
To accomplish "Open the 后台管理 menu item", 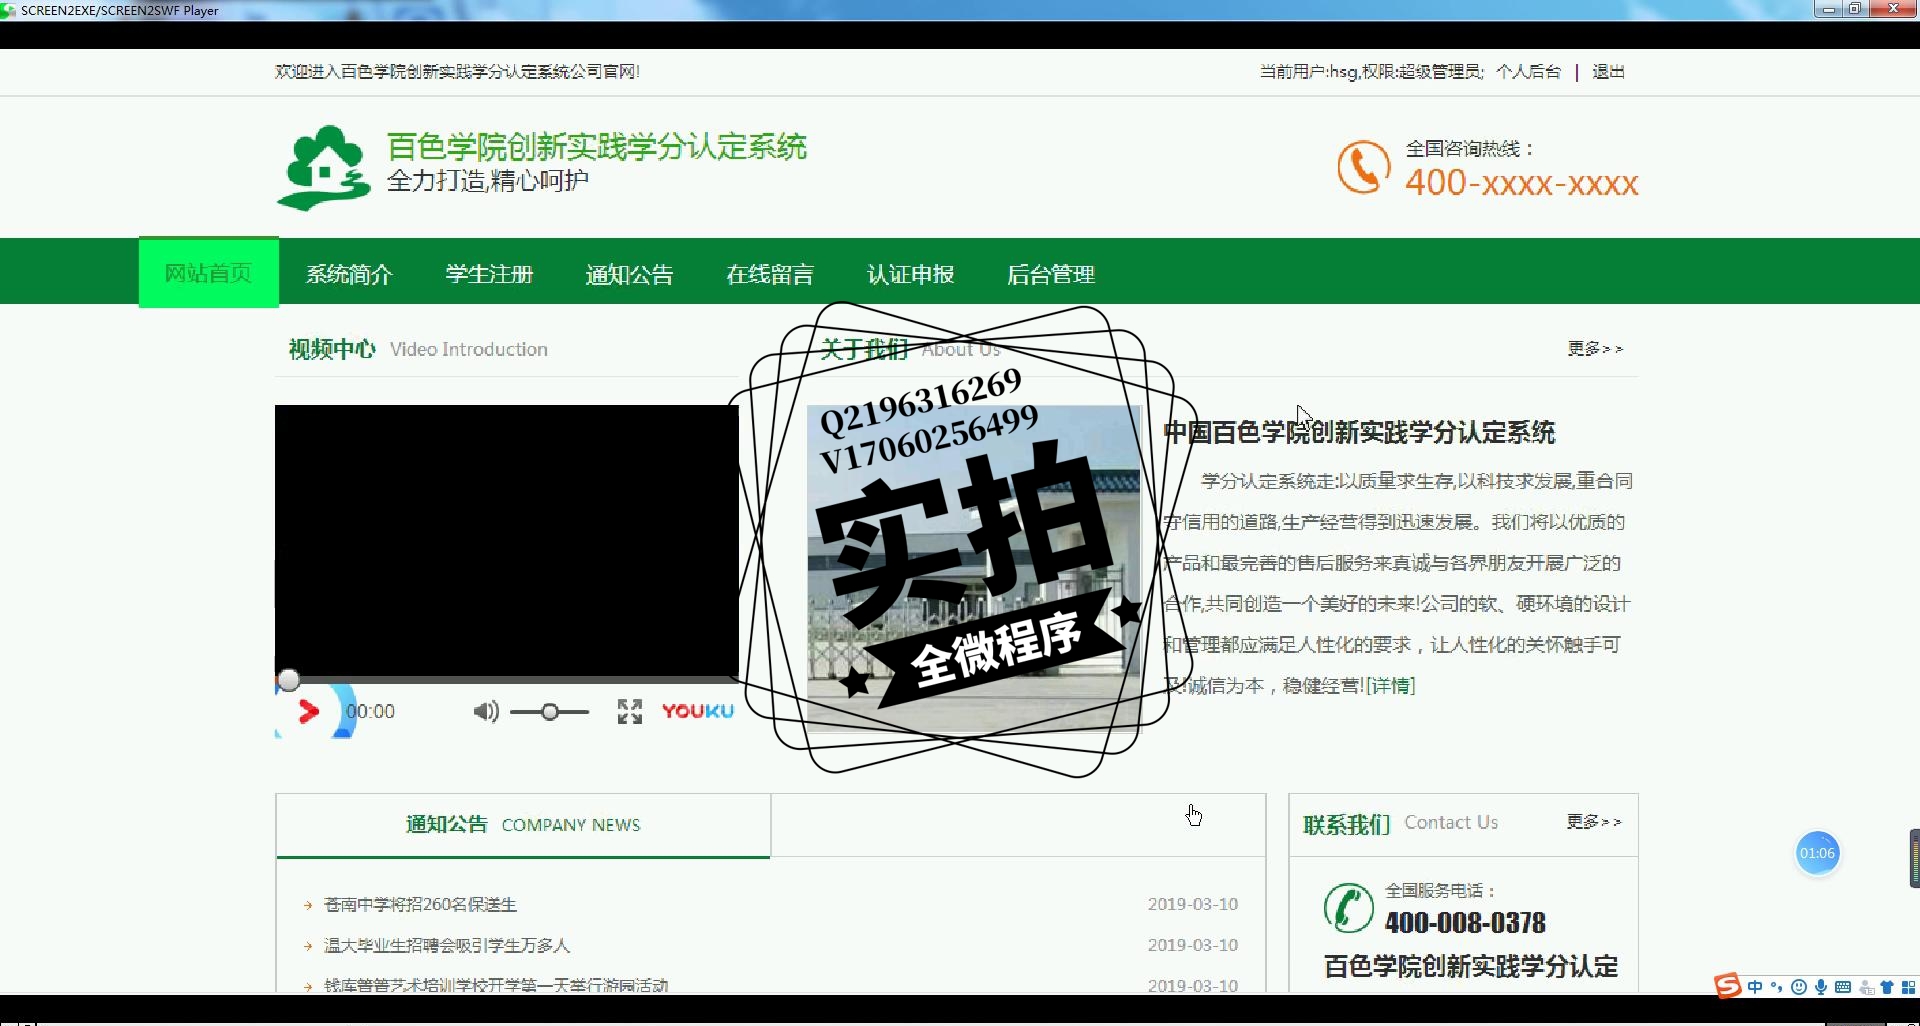I will coord(1051,274).
